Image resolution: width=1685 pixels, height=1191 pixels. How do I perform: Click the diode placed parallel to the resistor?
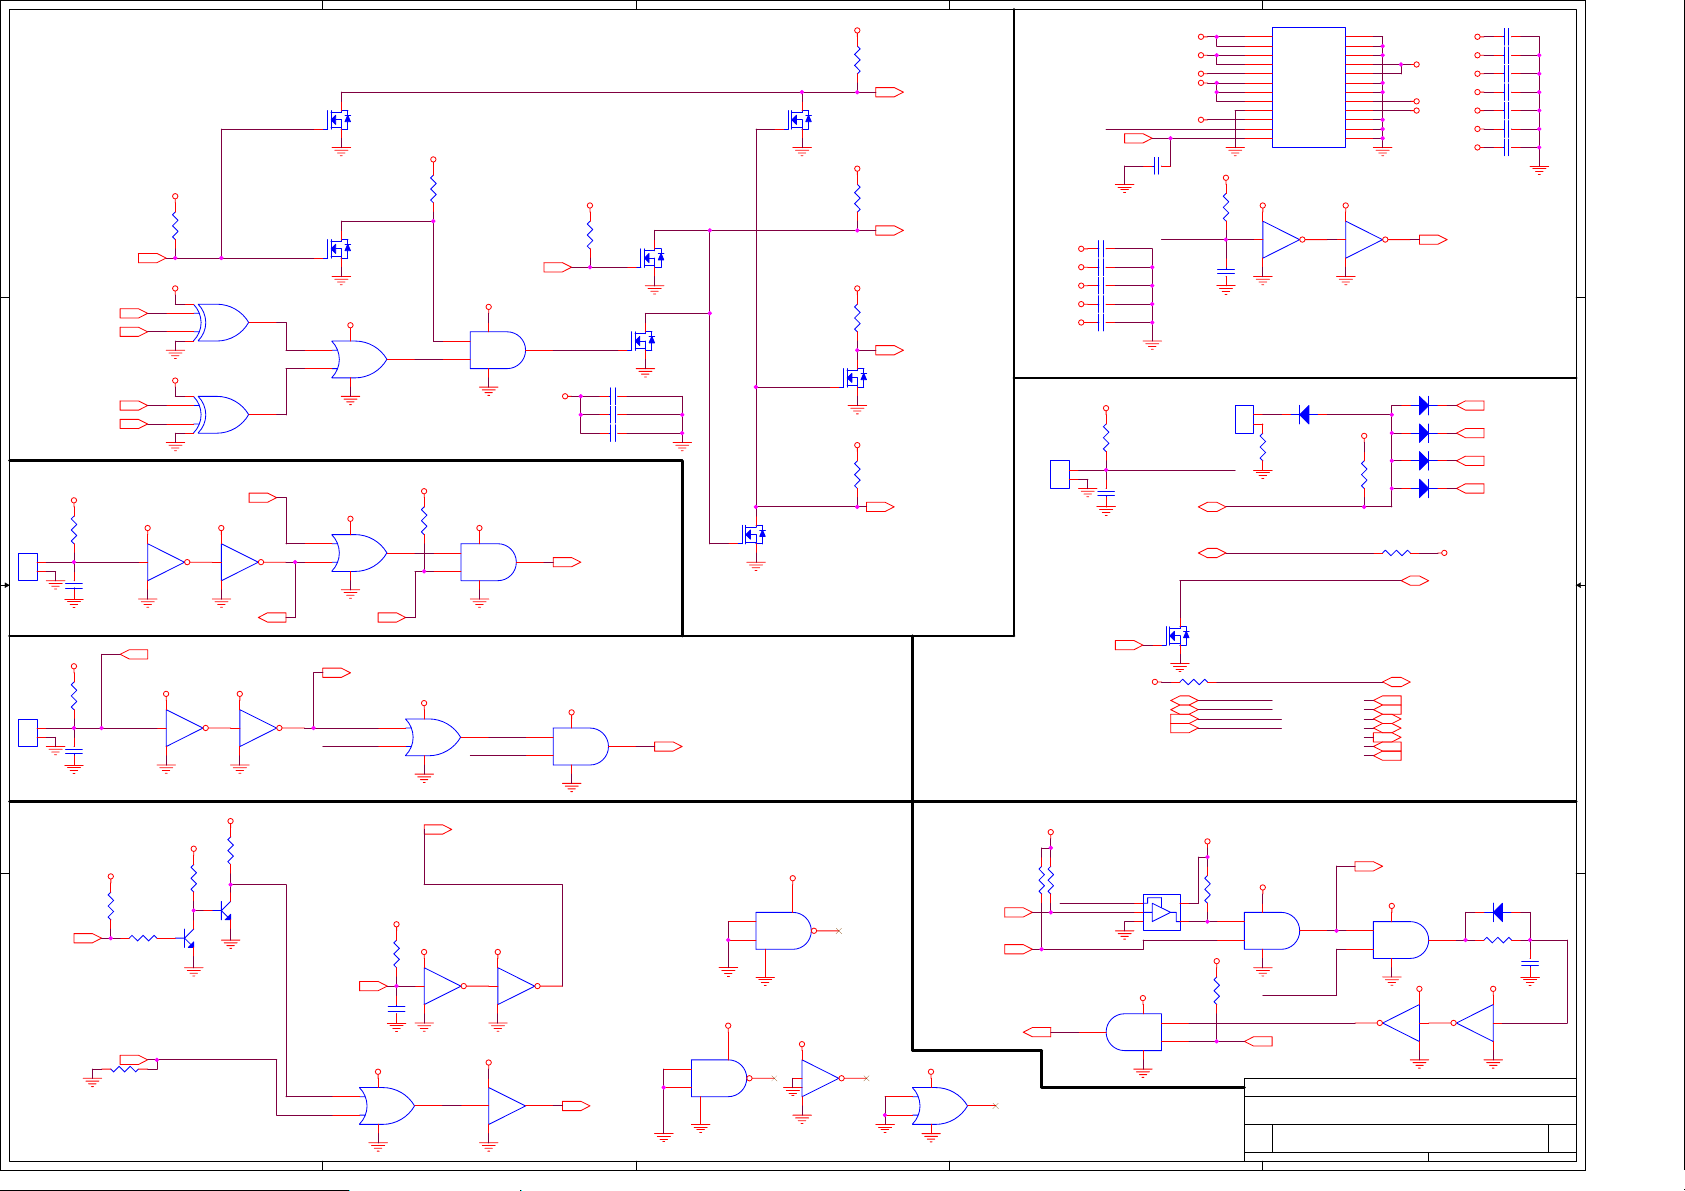tap(1497, 912)
